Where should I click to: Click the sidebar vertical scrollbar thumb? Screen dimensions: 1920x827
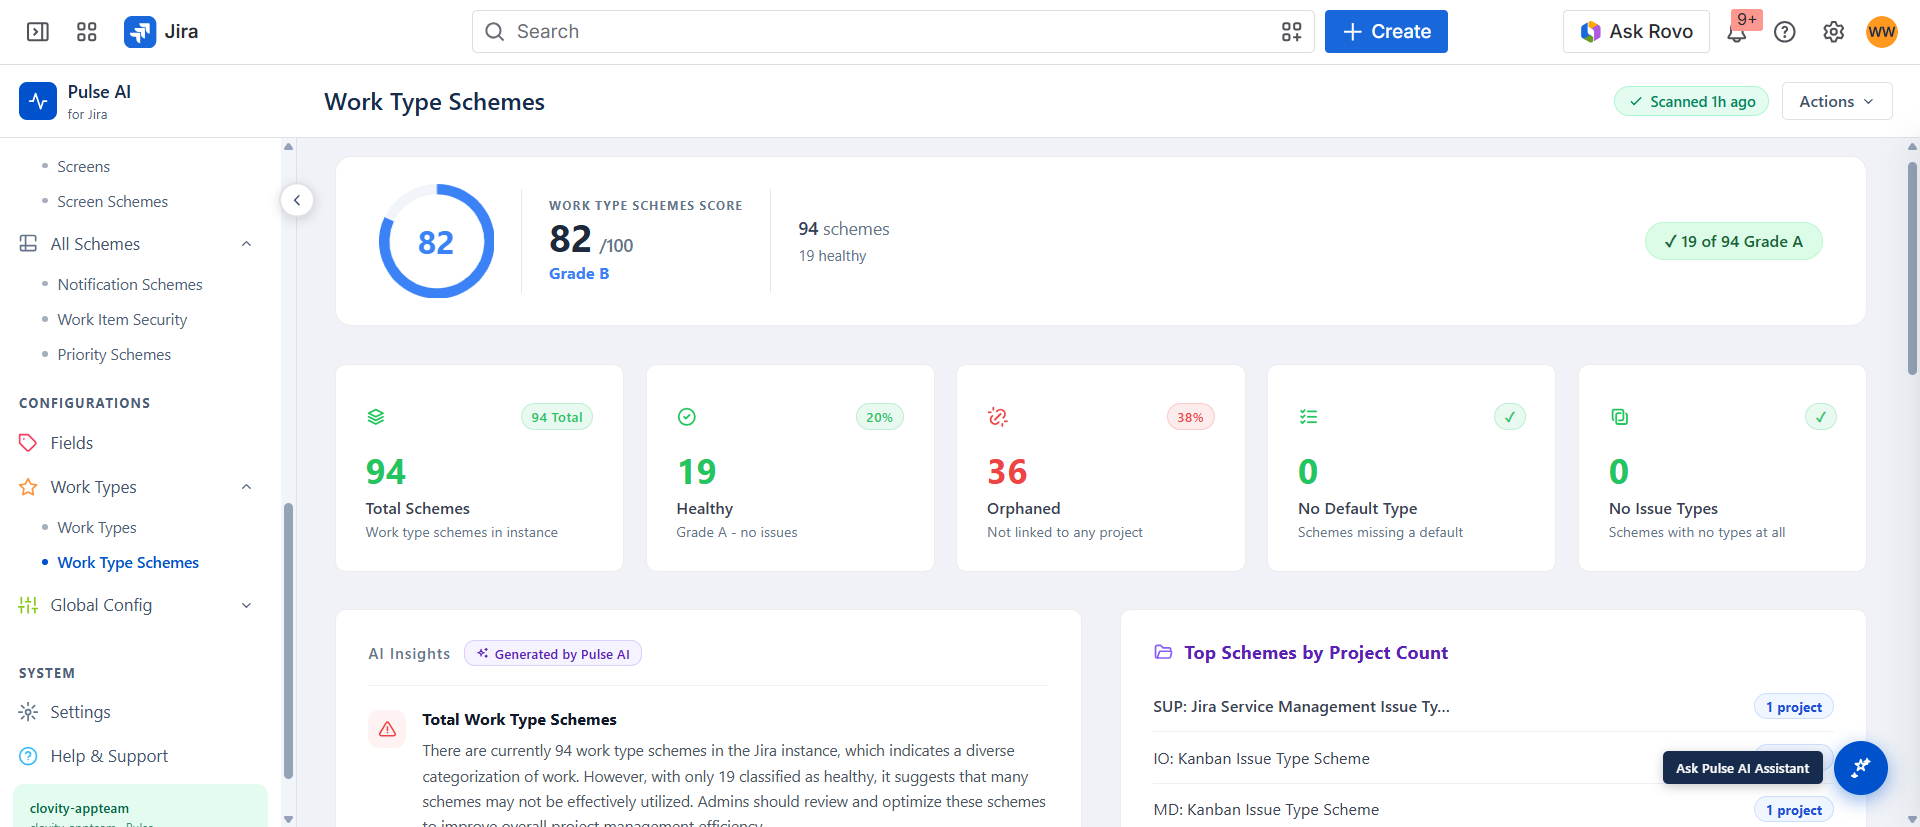point(288,640)
